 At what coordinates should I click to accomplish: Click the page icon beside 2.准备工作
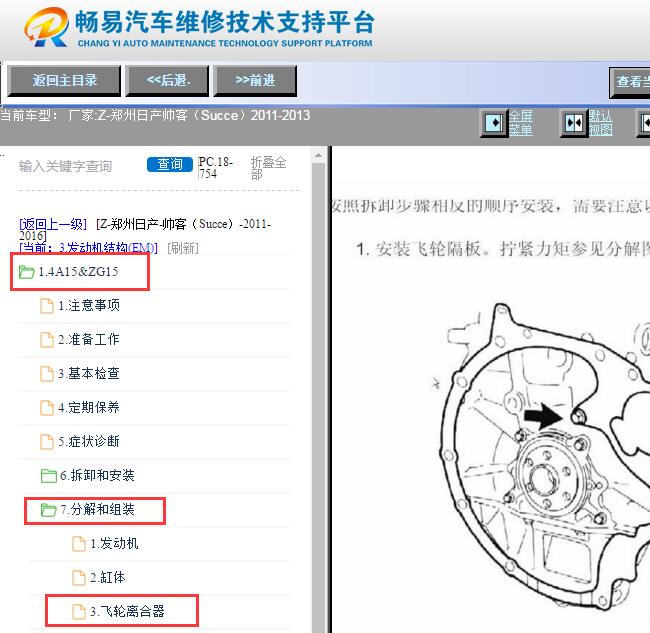click(x=46, y=340)
